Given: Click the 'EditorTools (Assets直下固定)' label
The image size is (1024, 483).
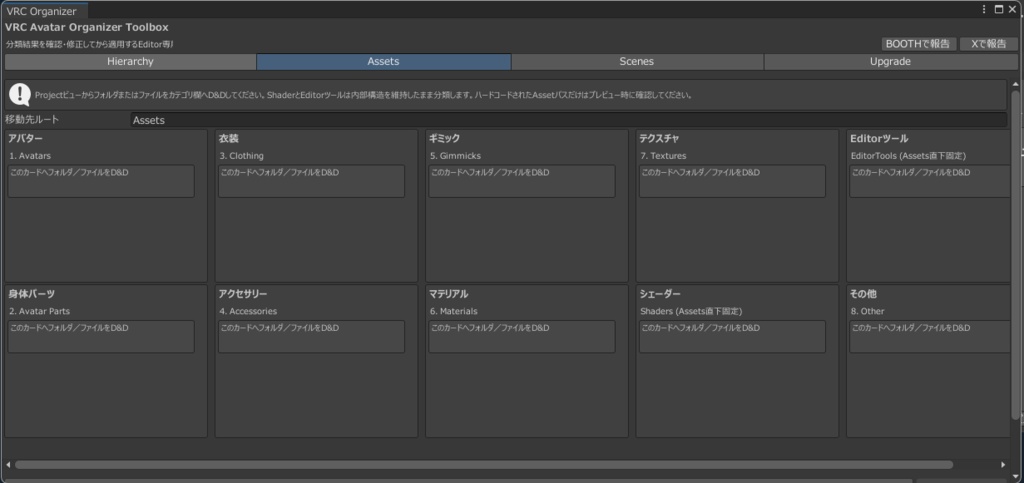Looking at the screenshot, I should pos(908,156).
